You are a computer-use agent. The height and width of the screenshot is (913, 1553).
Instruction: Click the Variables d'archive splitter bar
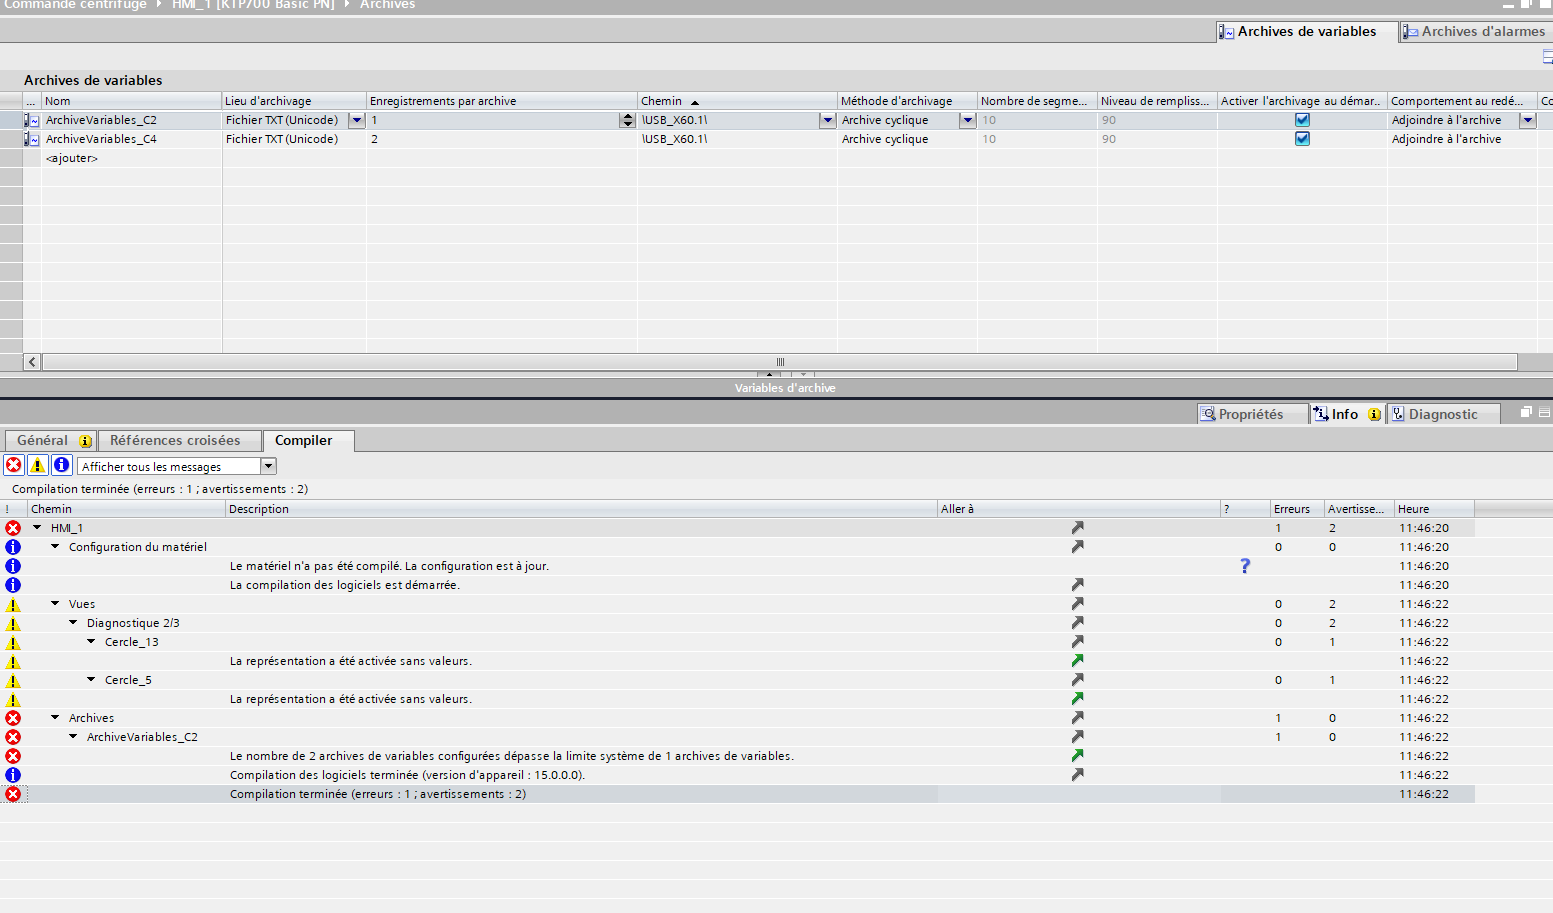[x=784, y=388]
